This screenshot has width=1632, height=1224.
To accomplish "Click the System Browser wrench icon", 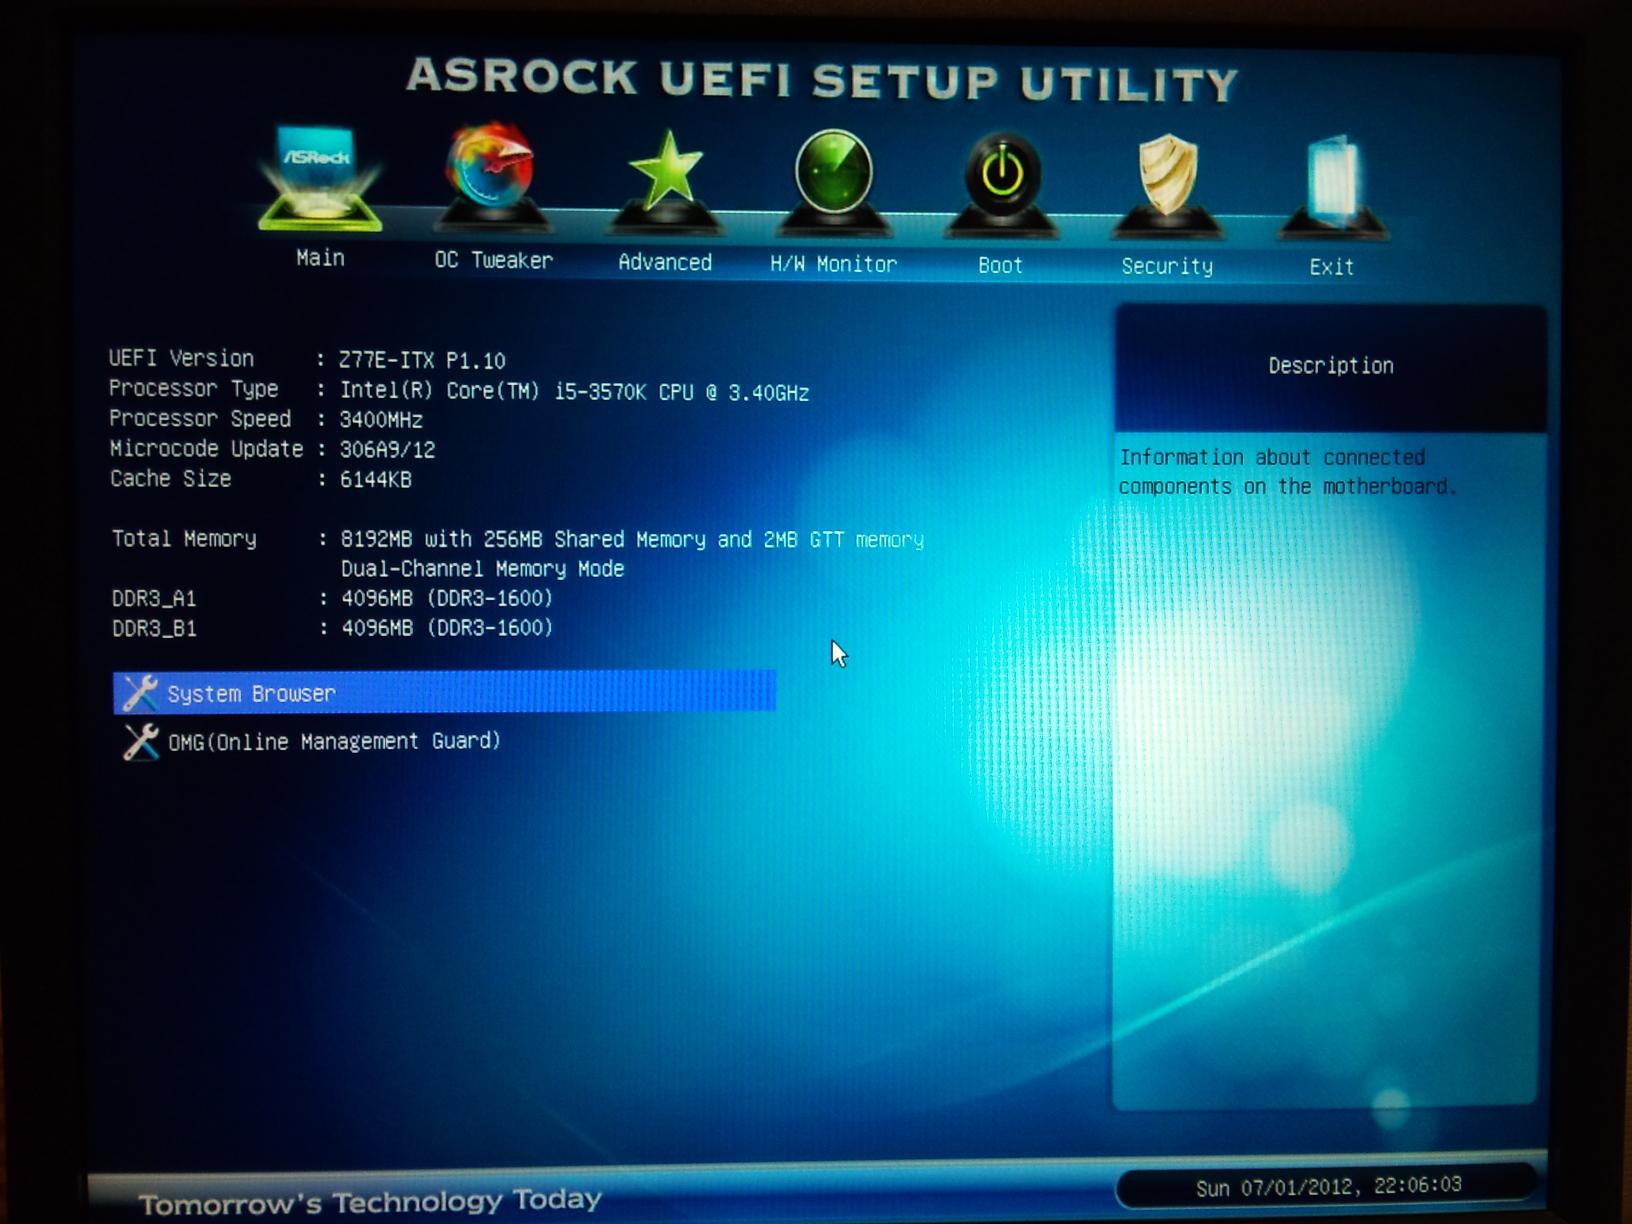I will click(140, 693).
